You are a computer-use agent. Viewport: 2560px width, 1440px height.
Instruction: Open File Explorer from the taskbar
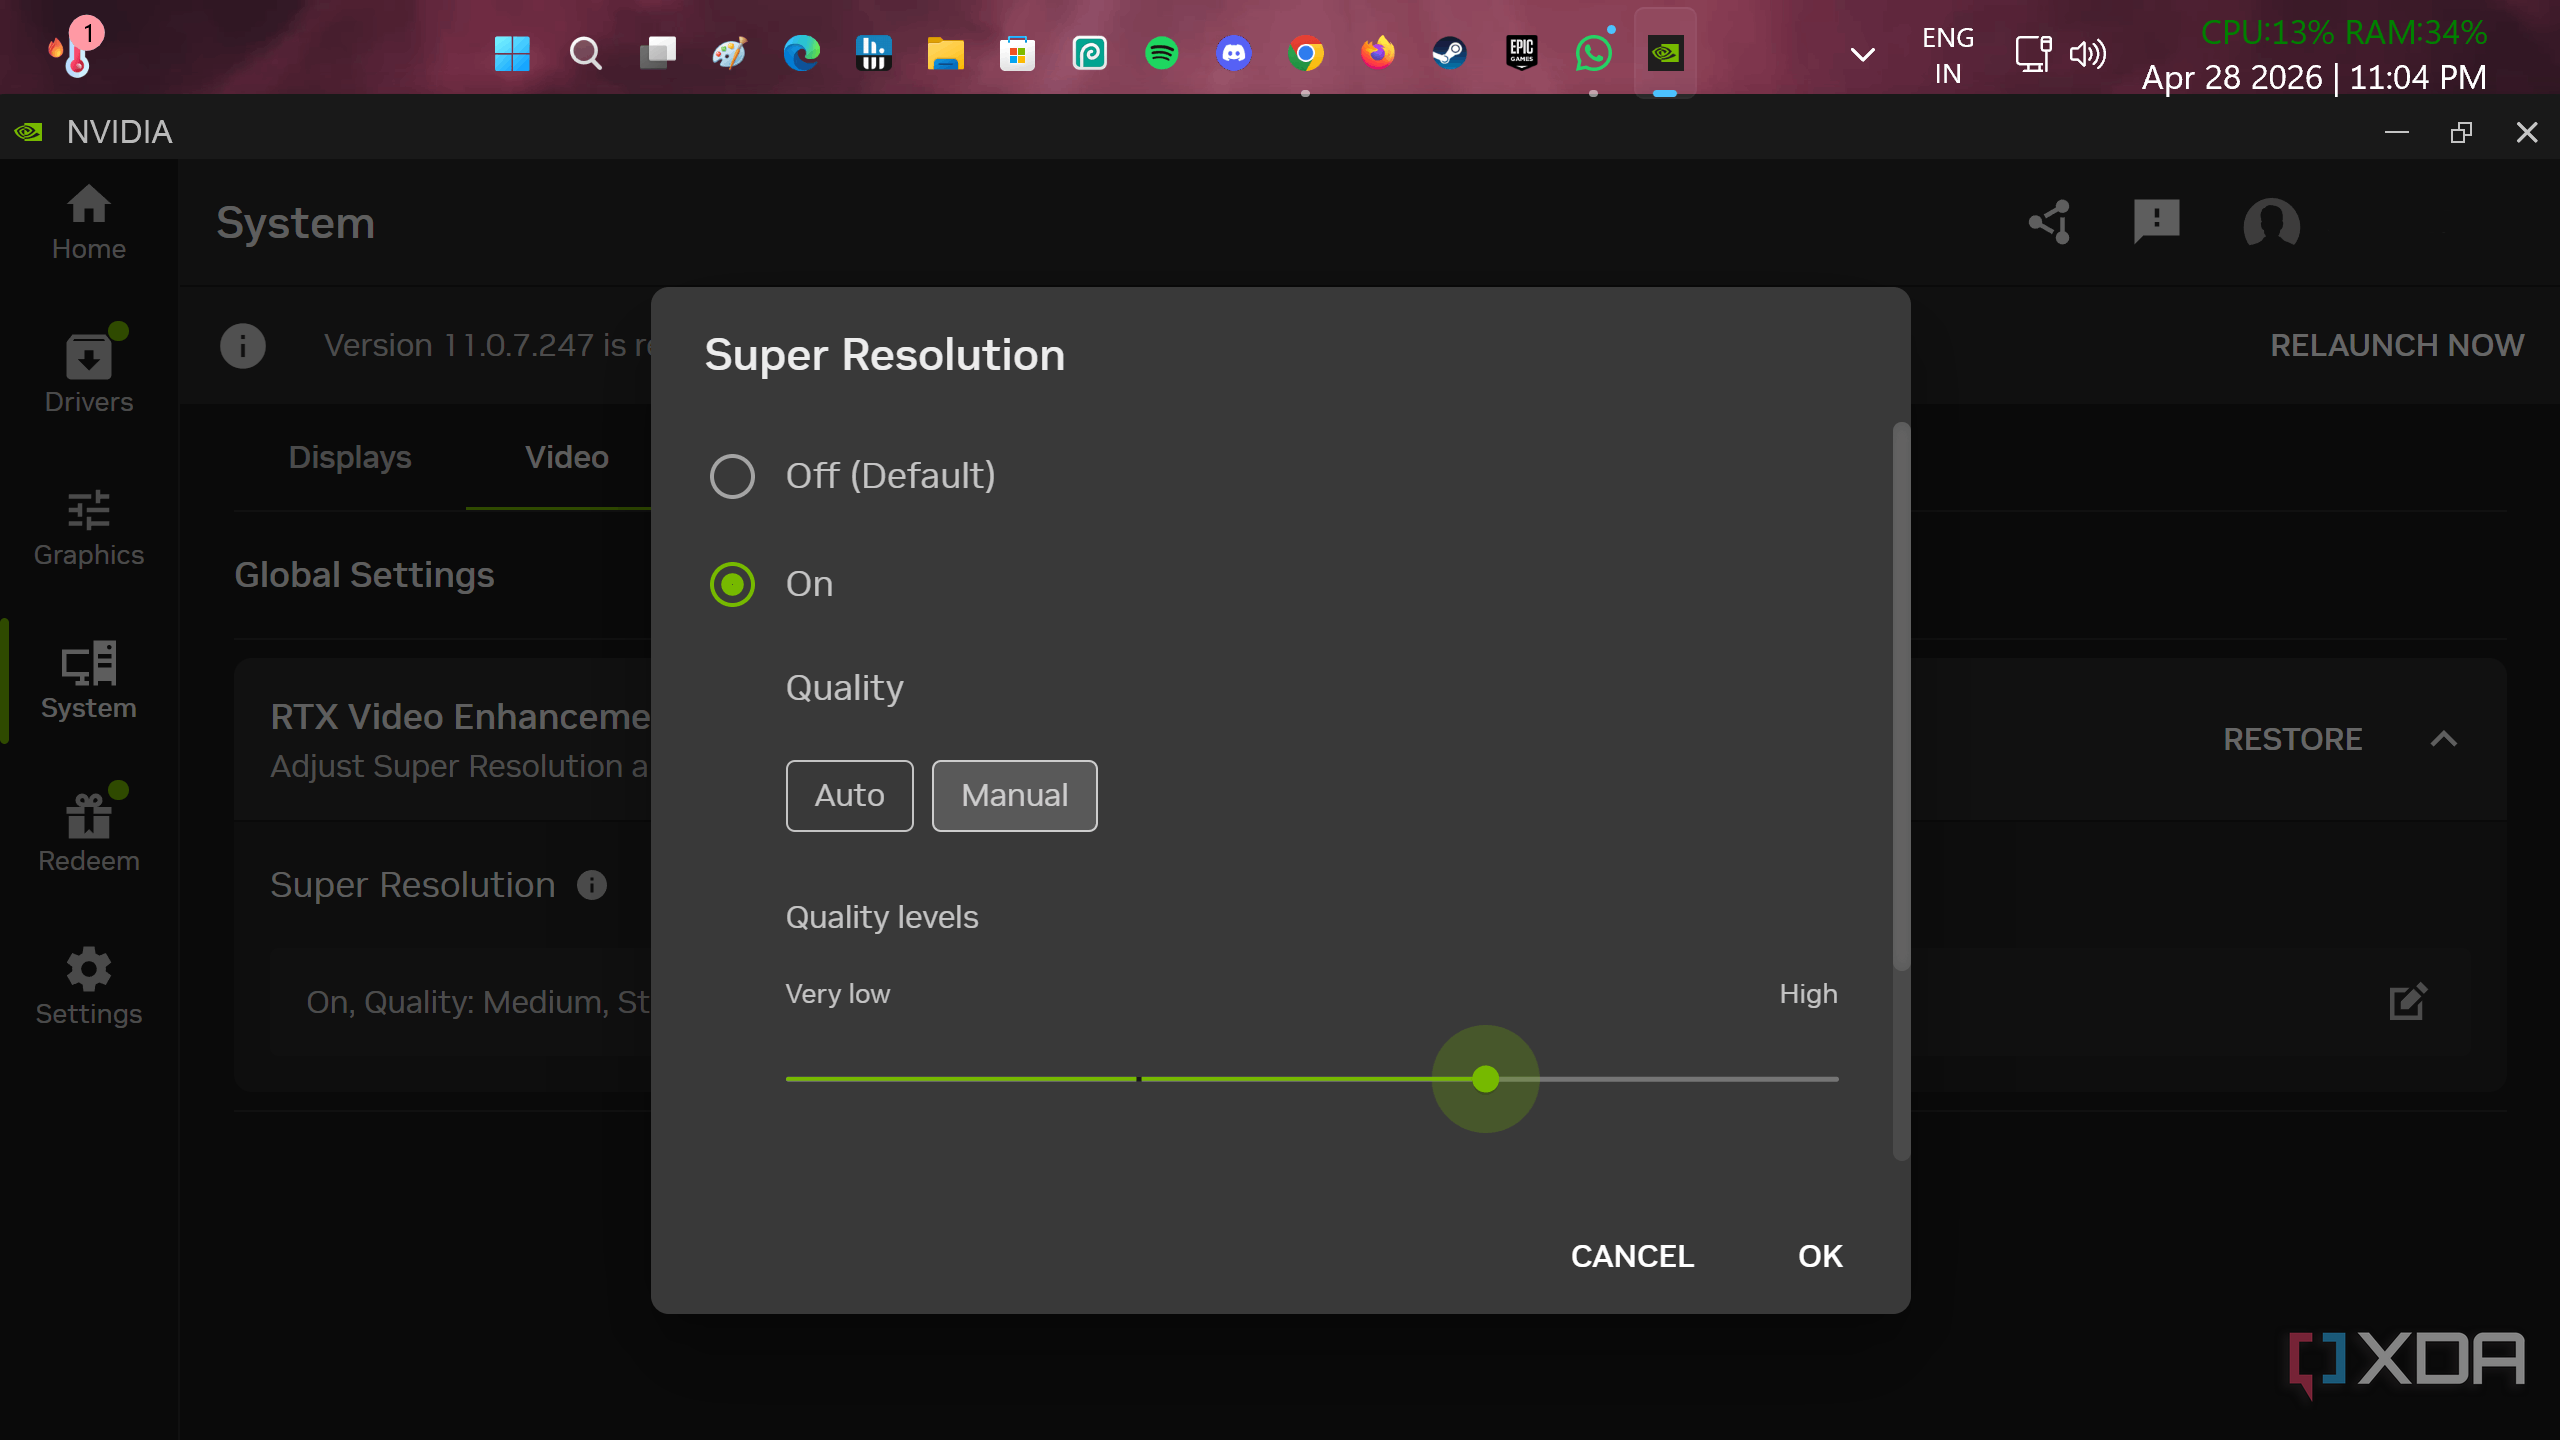point(945,53)
